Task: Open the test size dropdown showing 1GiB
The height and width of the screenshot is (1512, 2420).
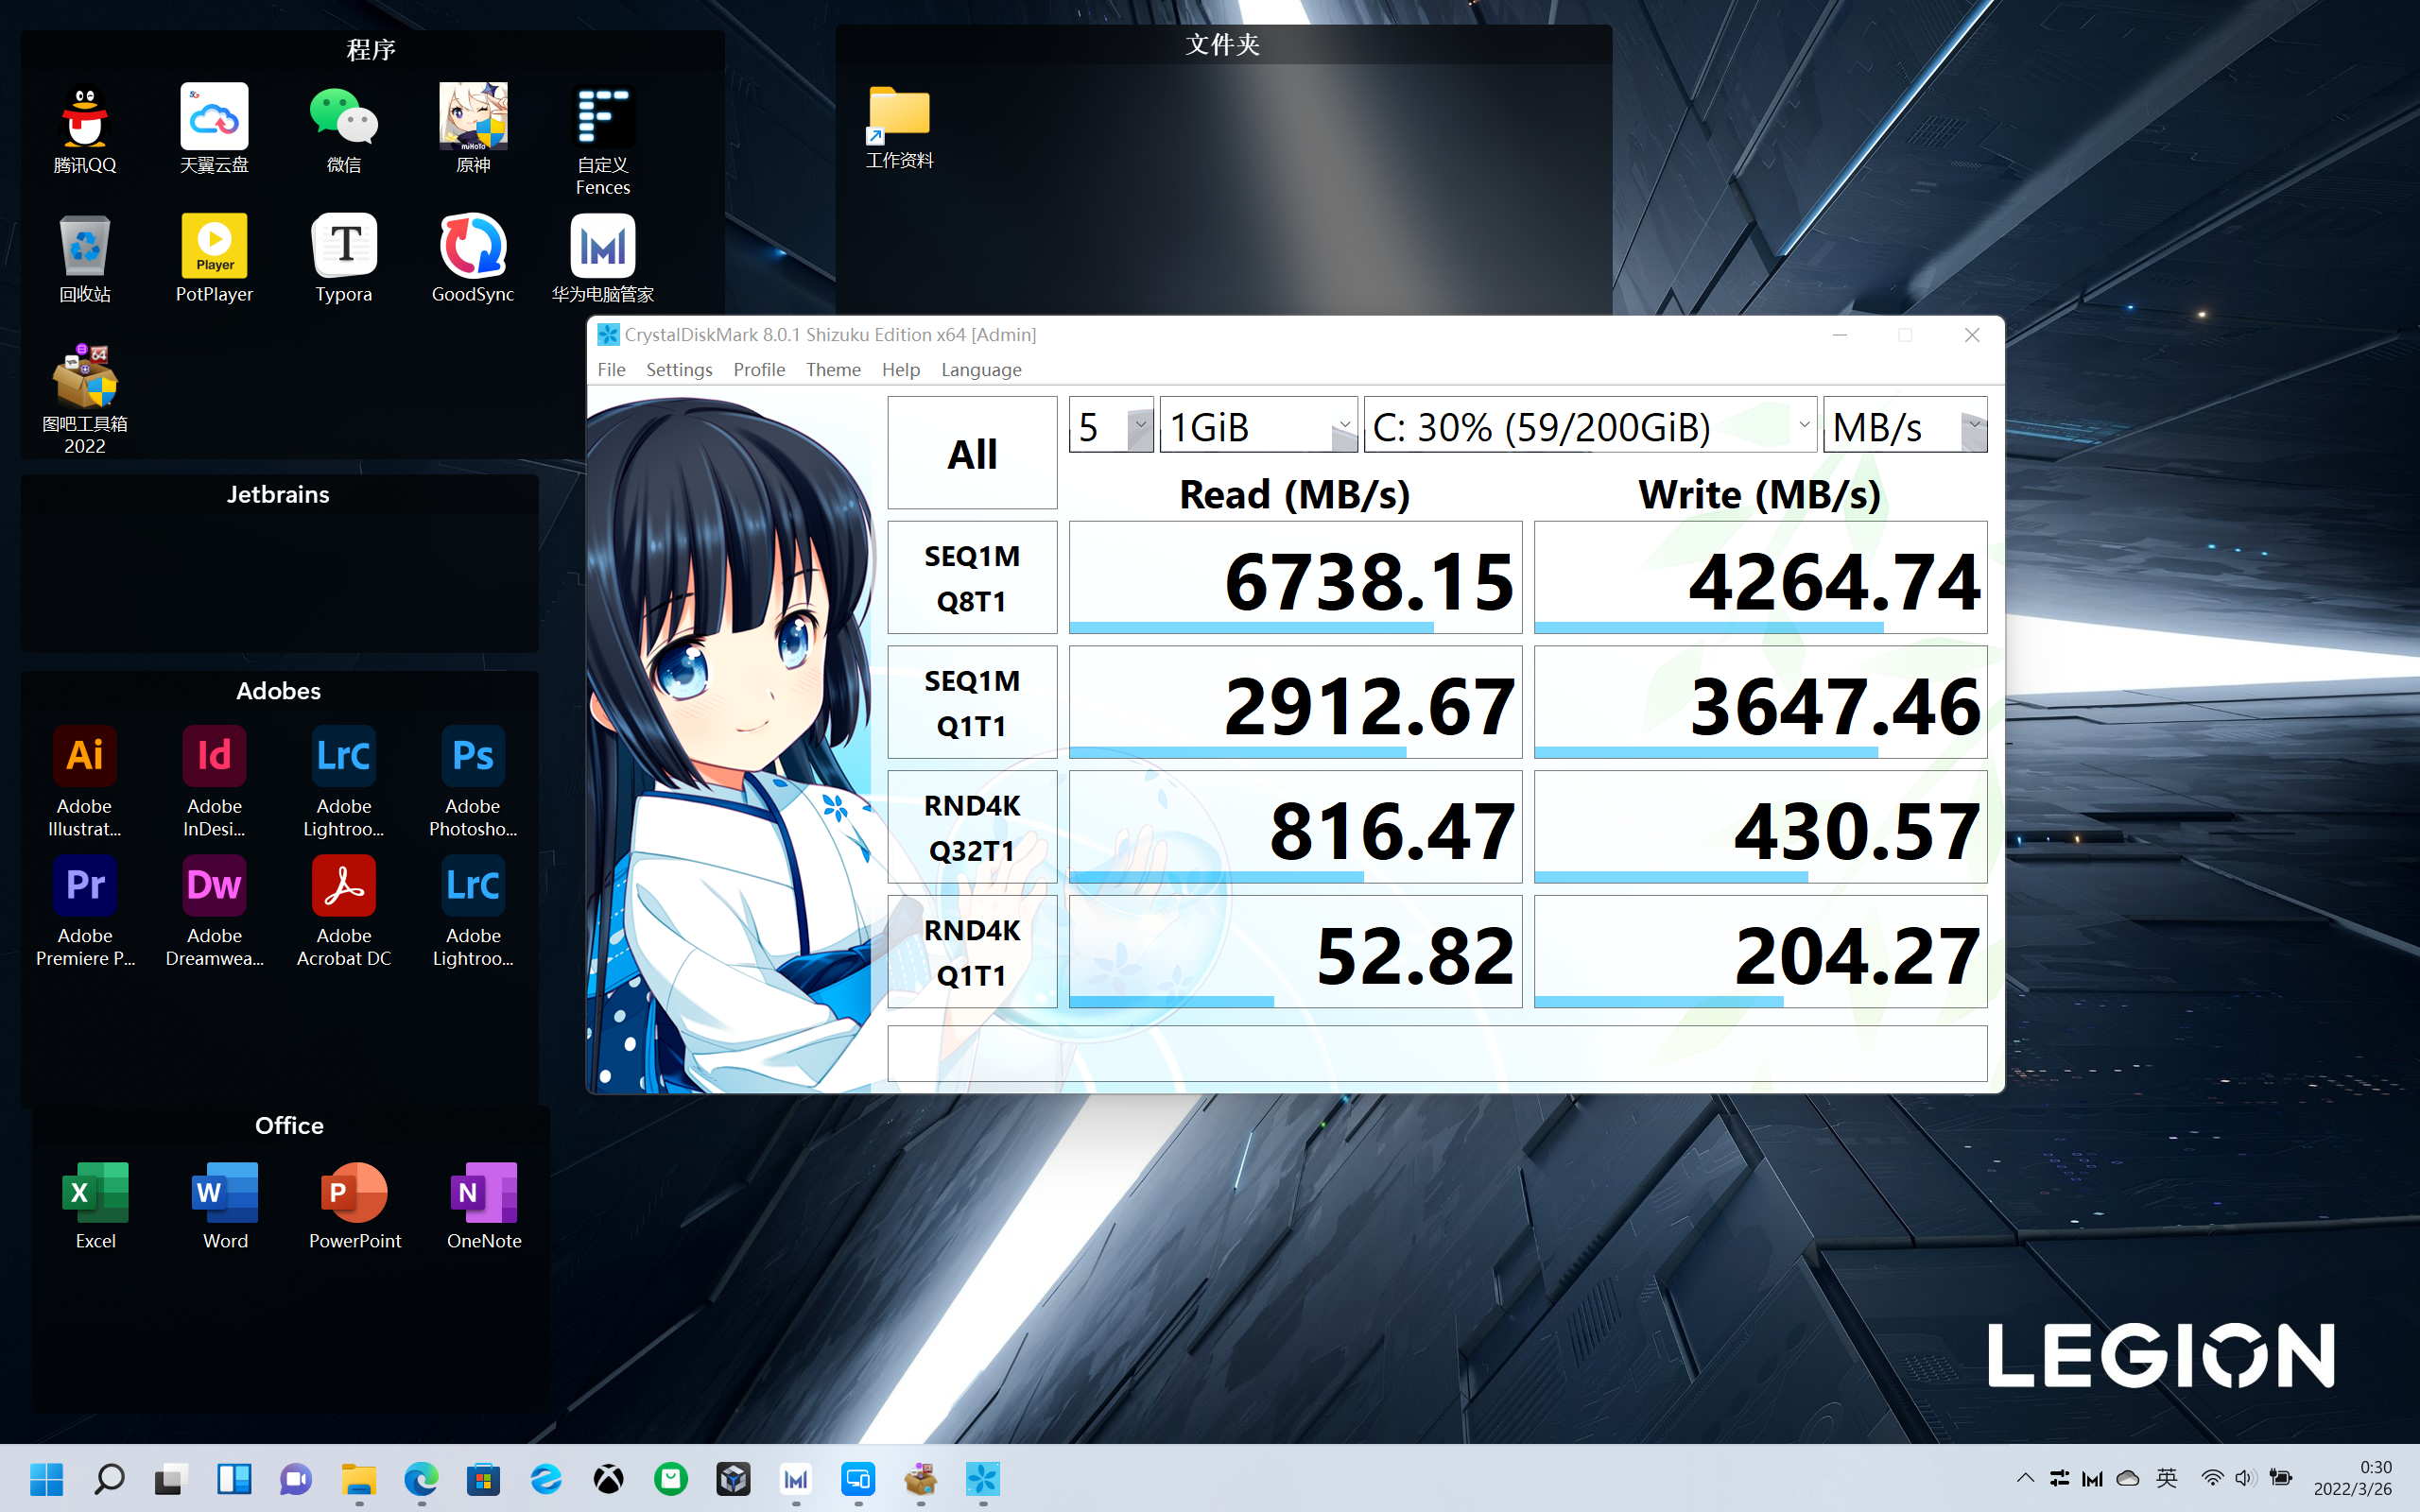Action: click(x=1258, y=425)
